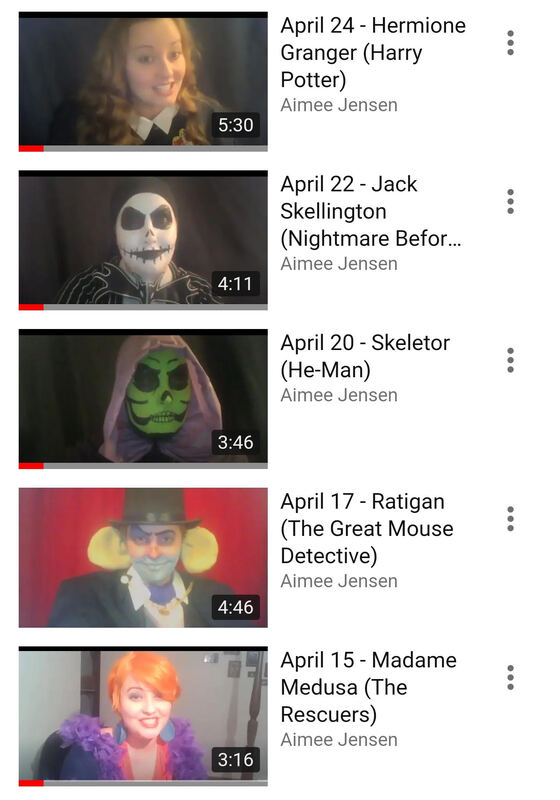
Task: Open title 'April 20 - Skeletor (He-Man)'
Action: 365,356
